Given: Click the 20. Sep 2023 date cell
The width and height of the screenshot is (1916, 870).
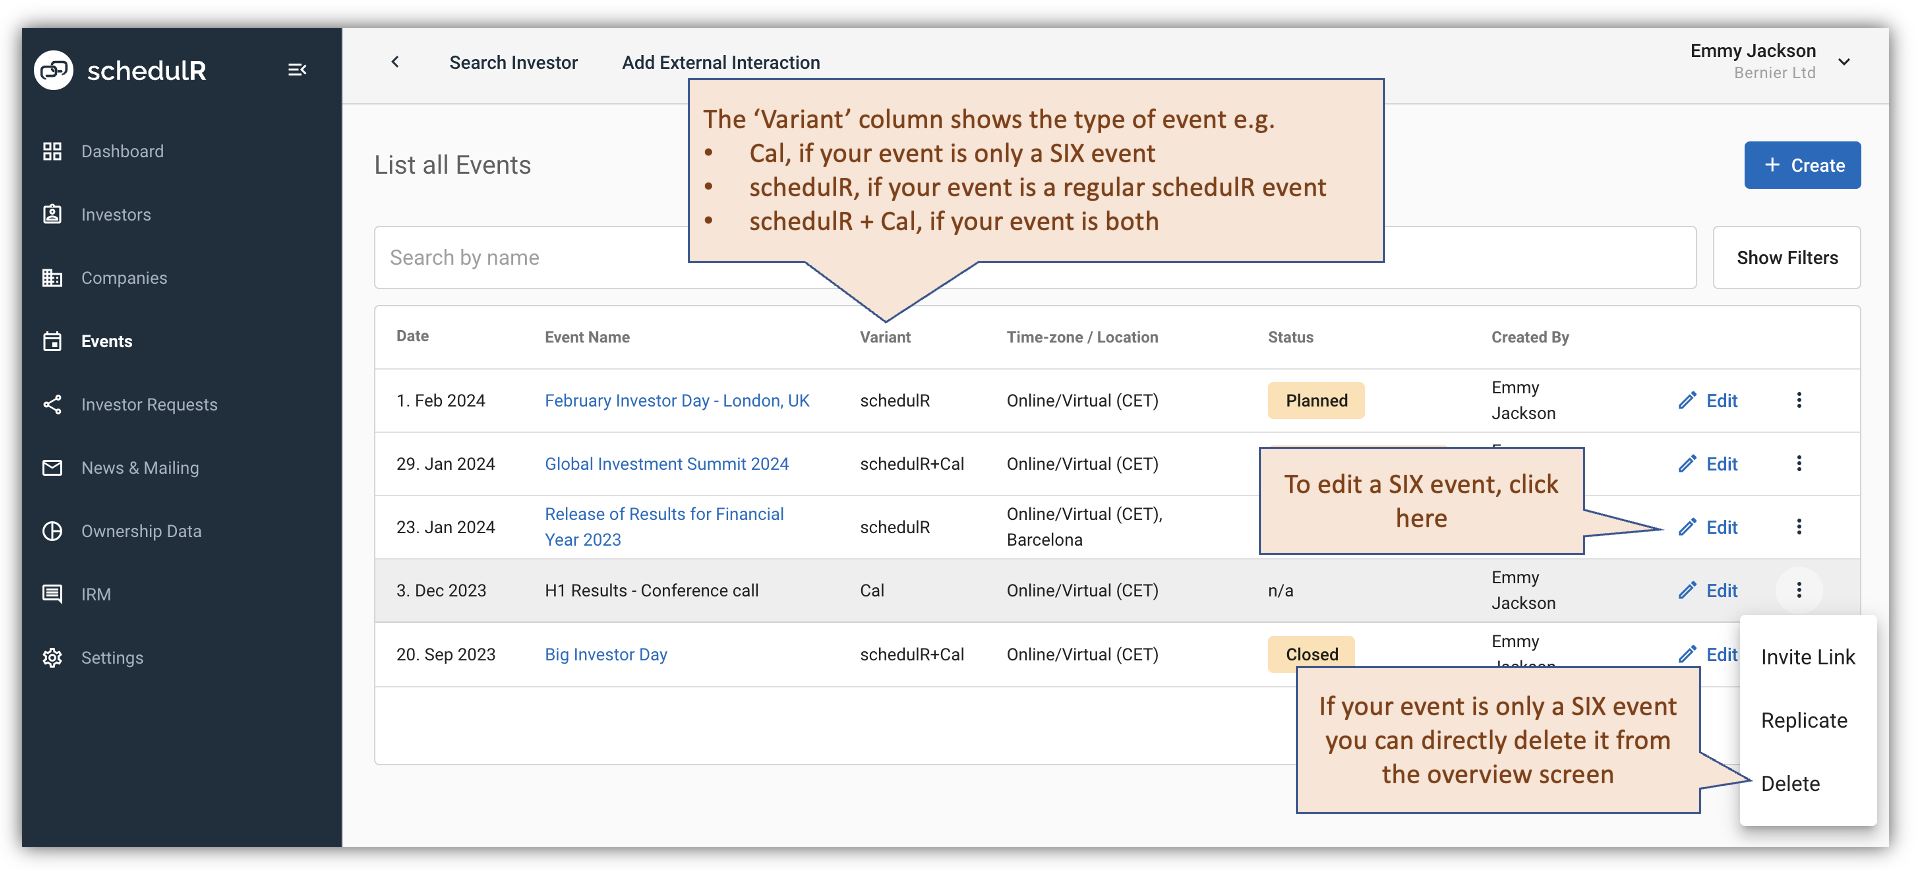Looking at the screenshot, I should pyautogui.click(x=446, y=655).
